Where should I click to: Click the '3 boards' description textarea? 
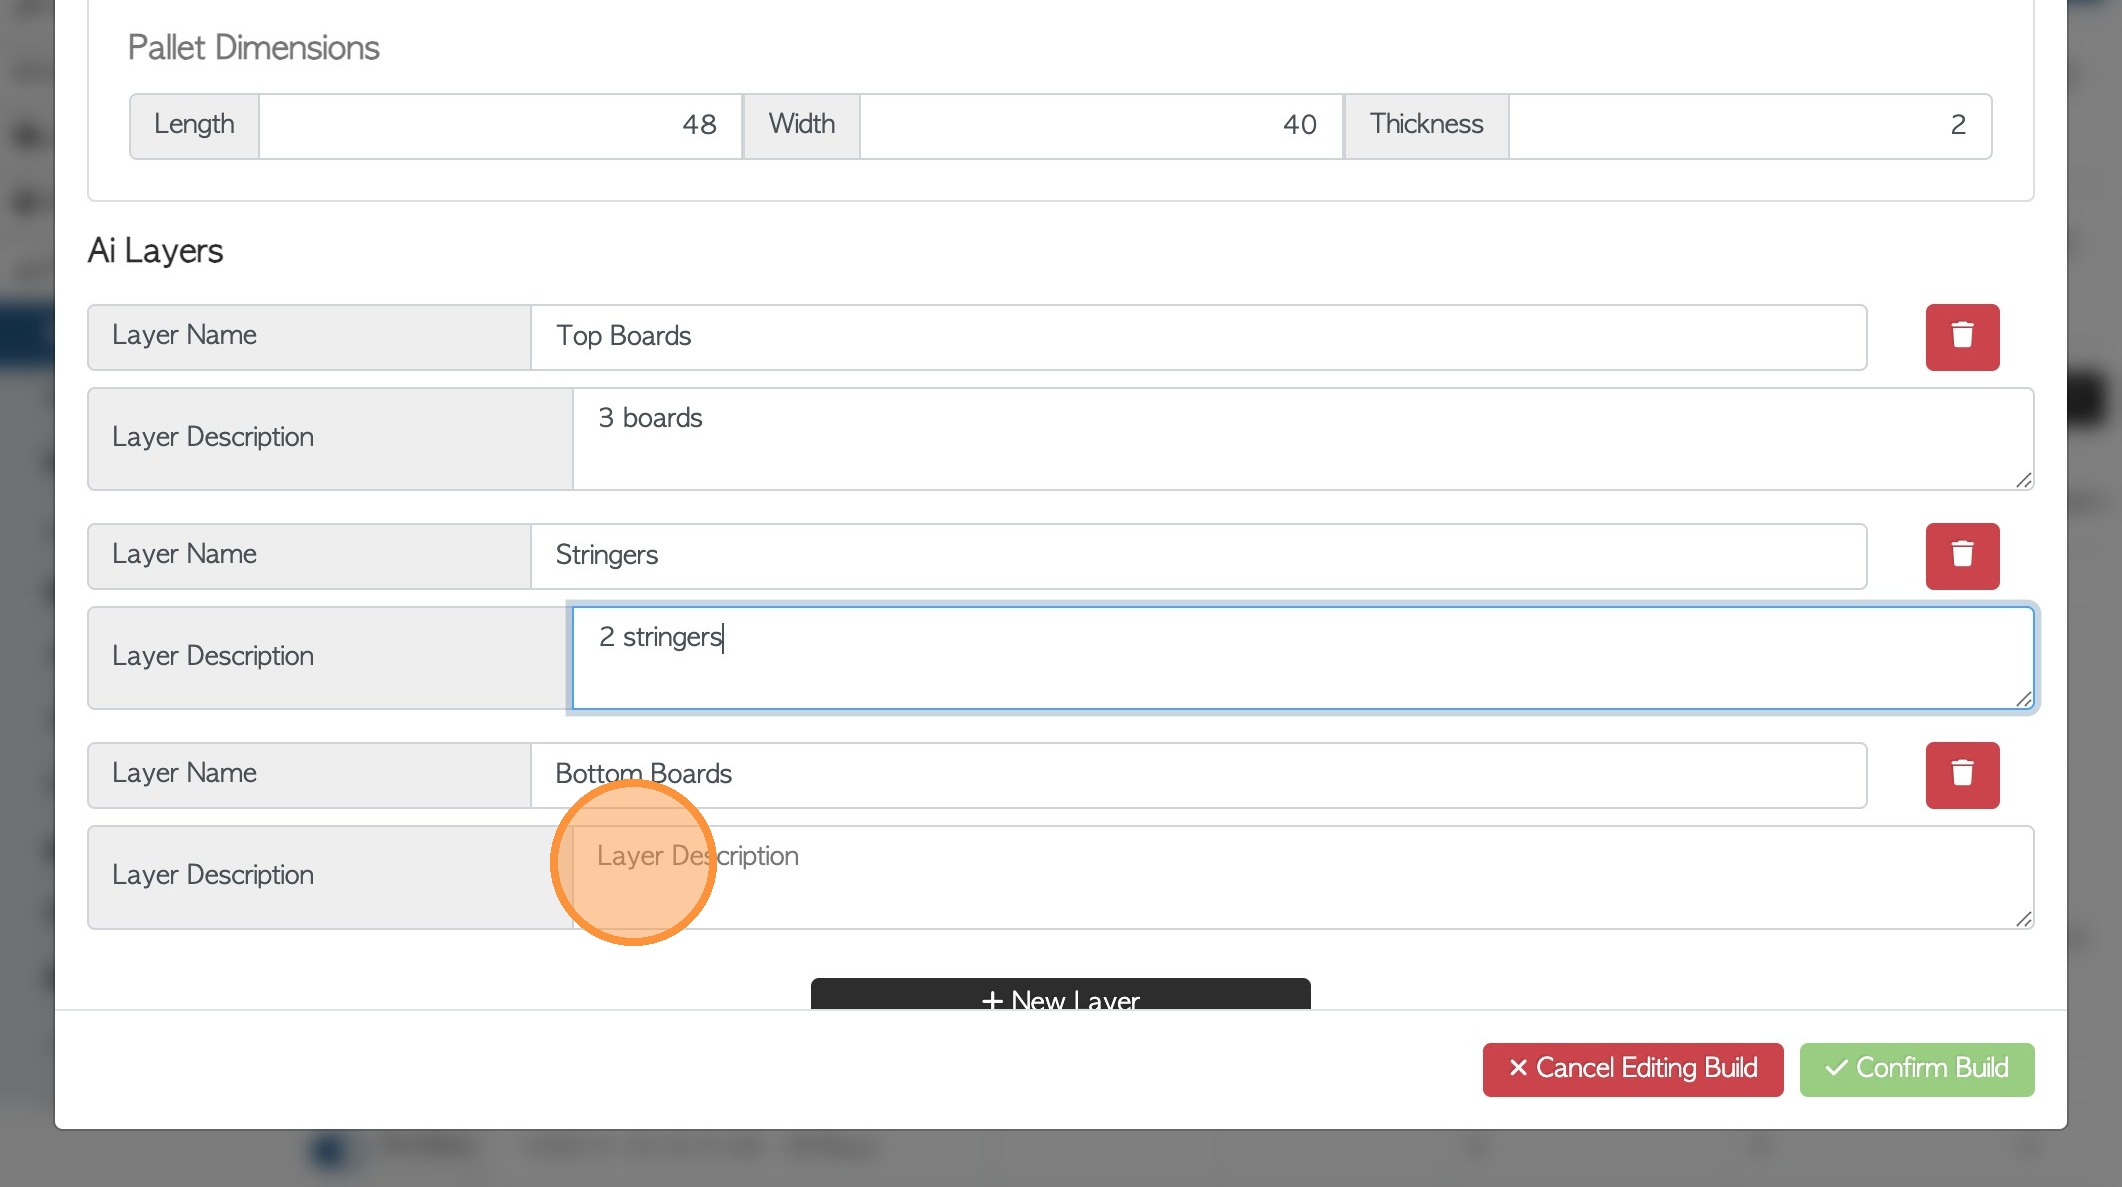tap(1300, 440)
